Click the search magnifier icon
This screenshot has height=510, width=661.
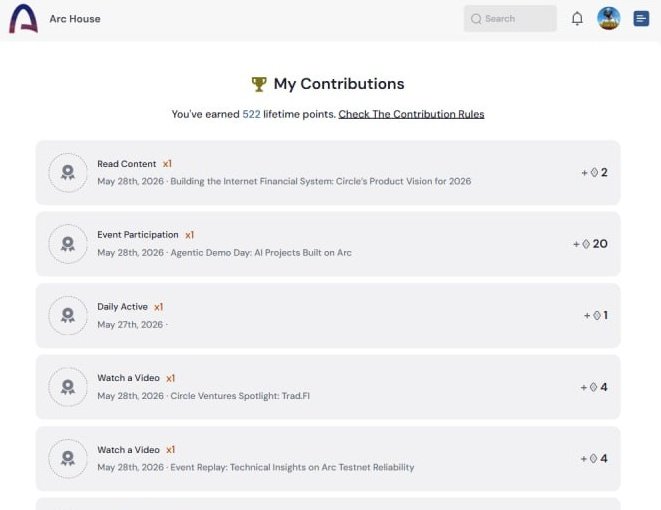click(x=476, y=19)
